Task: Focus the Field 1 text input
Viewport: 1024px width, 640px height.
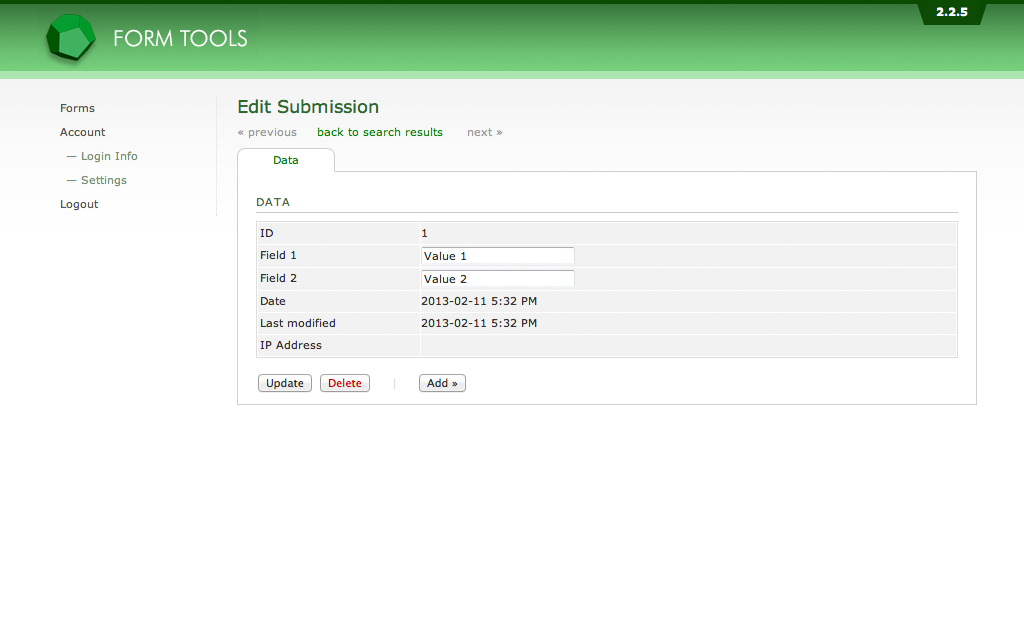Action: (x=498, y=256)
